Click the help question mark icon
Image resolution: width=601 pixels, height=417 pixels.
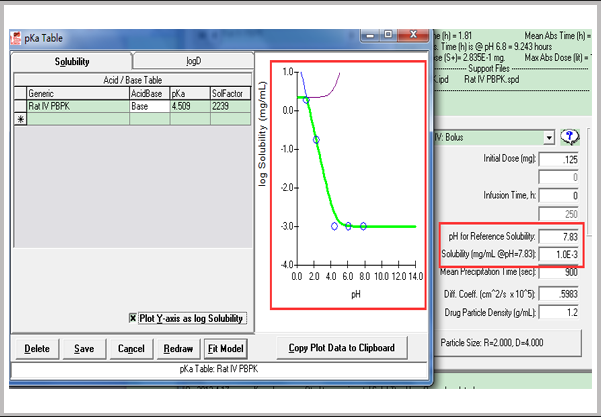[x=572, y=137]
